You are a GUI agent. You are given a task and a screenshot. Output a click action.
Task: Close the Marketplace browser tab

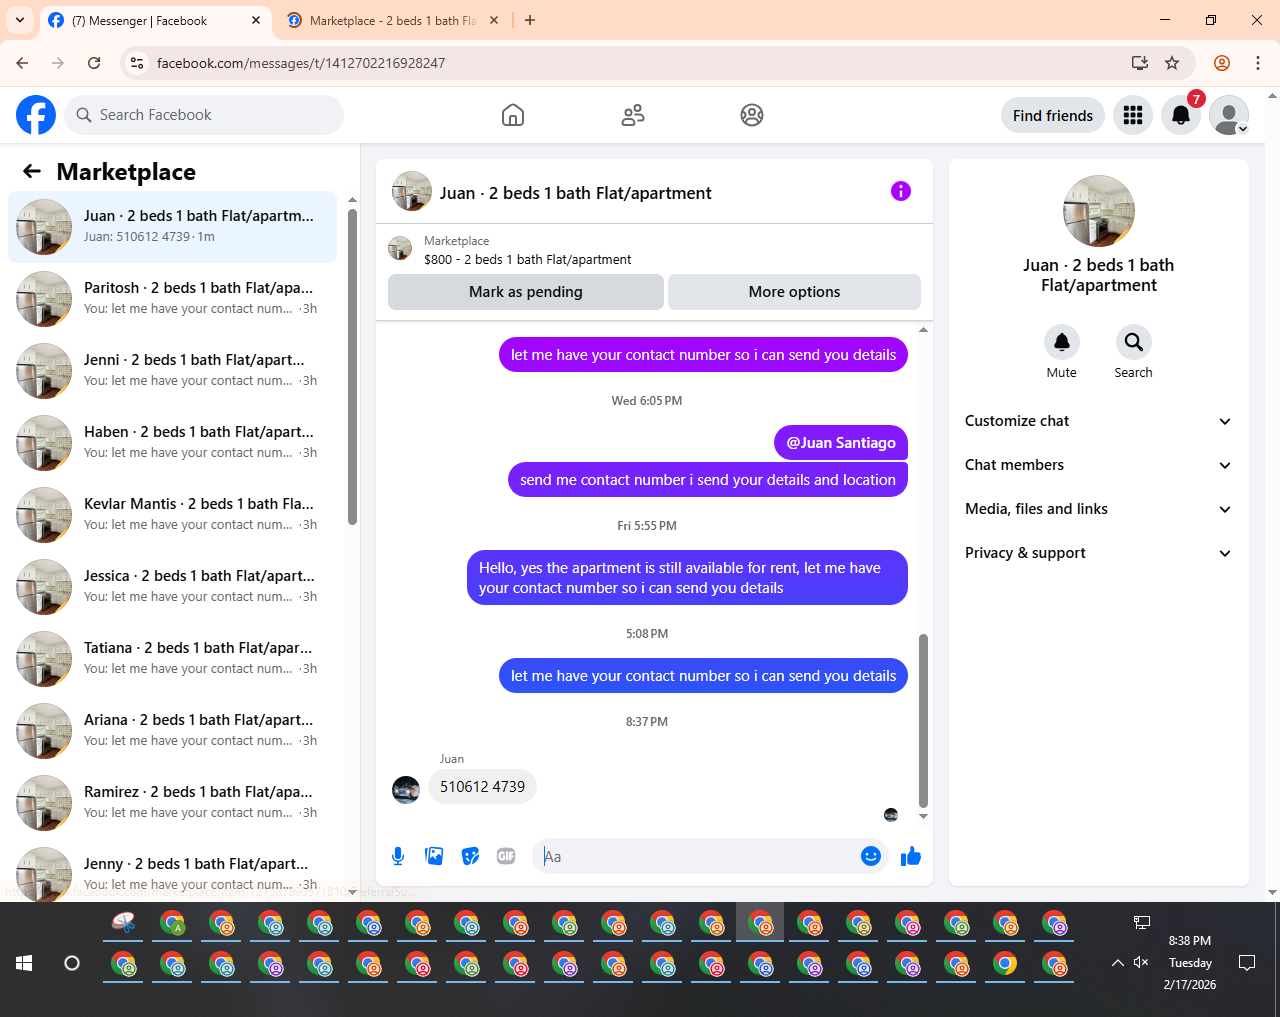tap(494, 20)
